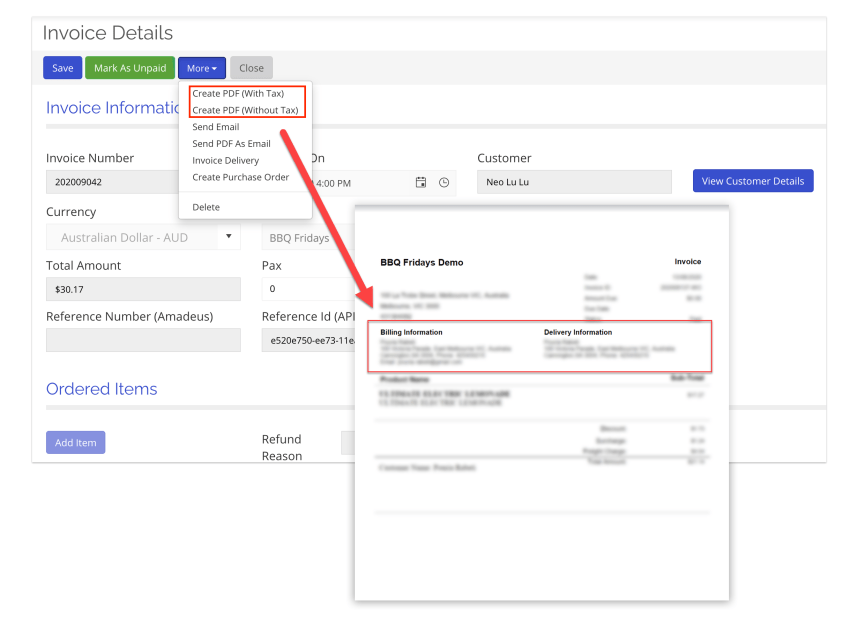Choose Send Email from the menu
Screen dimensions: 865x628
coord(216,127)
